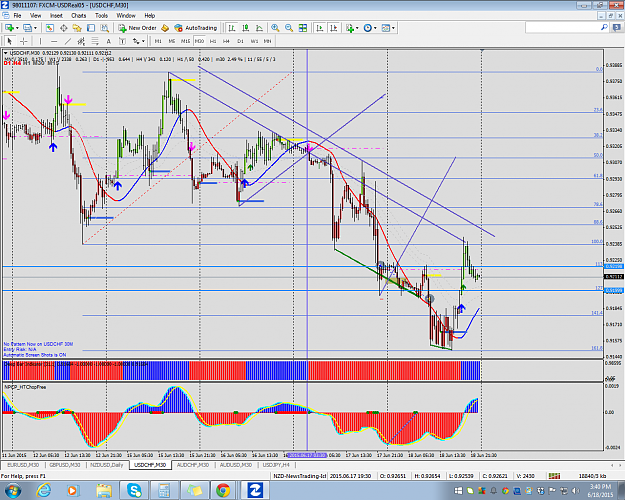Open the Strategy Tester icon

pyautogui.click(x=104, y=28)
